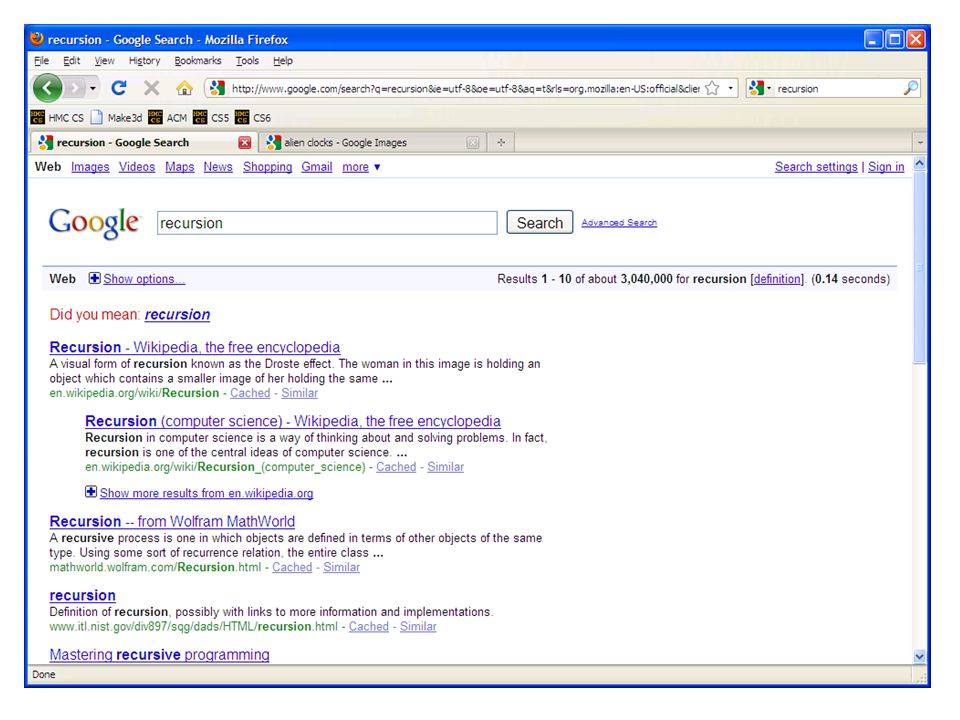Open the File menu
Viewport: 960px width, 720px height.
(42, 61)
